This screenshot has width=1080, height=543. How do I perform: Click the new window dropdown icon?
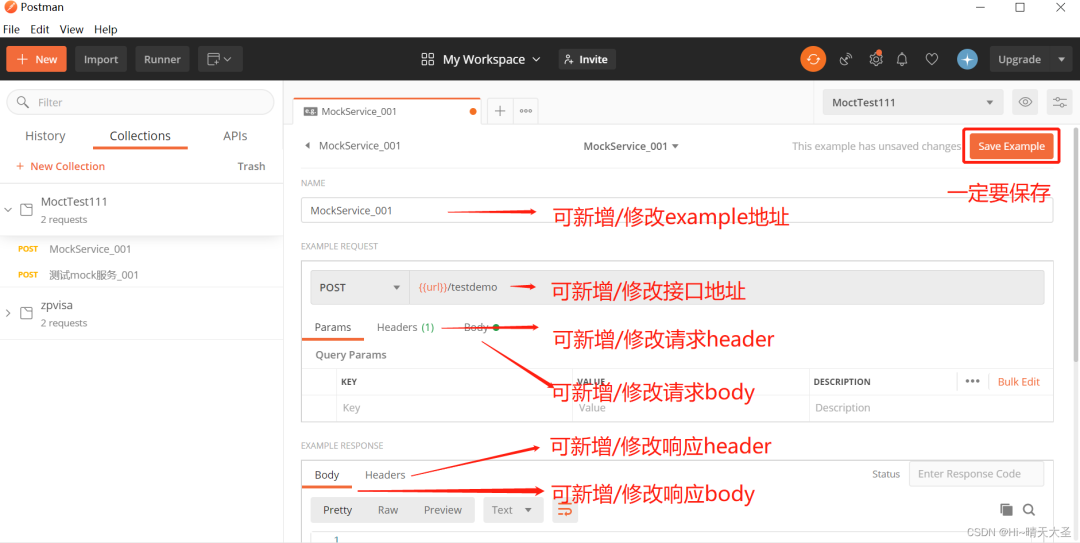[x=220, y=59]
